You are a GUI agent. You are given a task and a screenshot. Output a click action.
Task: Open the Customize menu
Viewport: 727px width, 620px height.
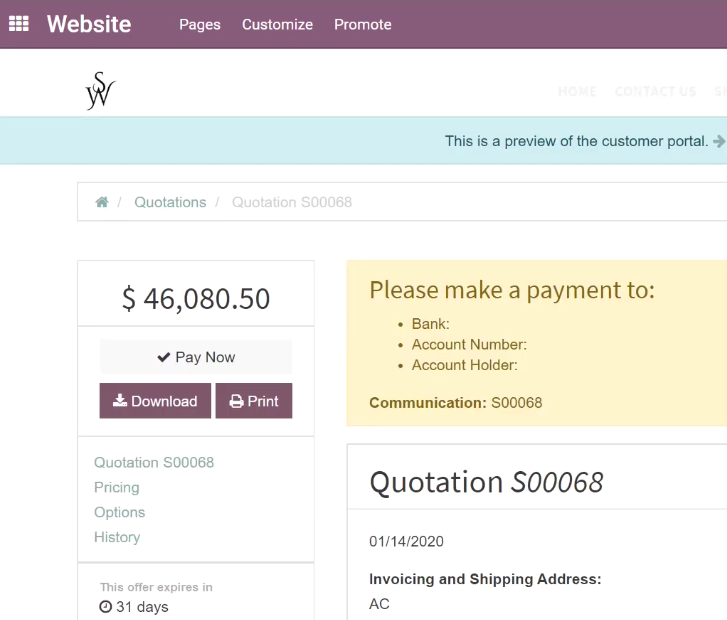(277, 25)
